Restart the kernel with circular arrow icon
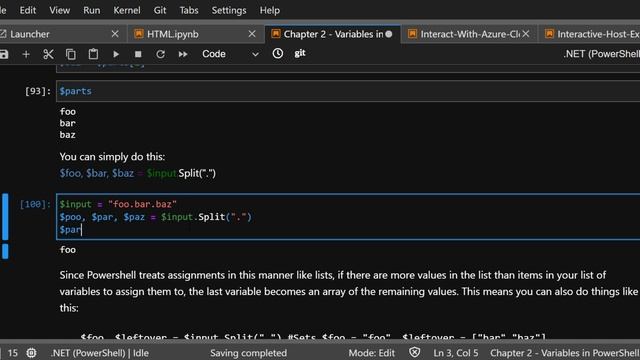 coord(160,54)
